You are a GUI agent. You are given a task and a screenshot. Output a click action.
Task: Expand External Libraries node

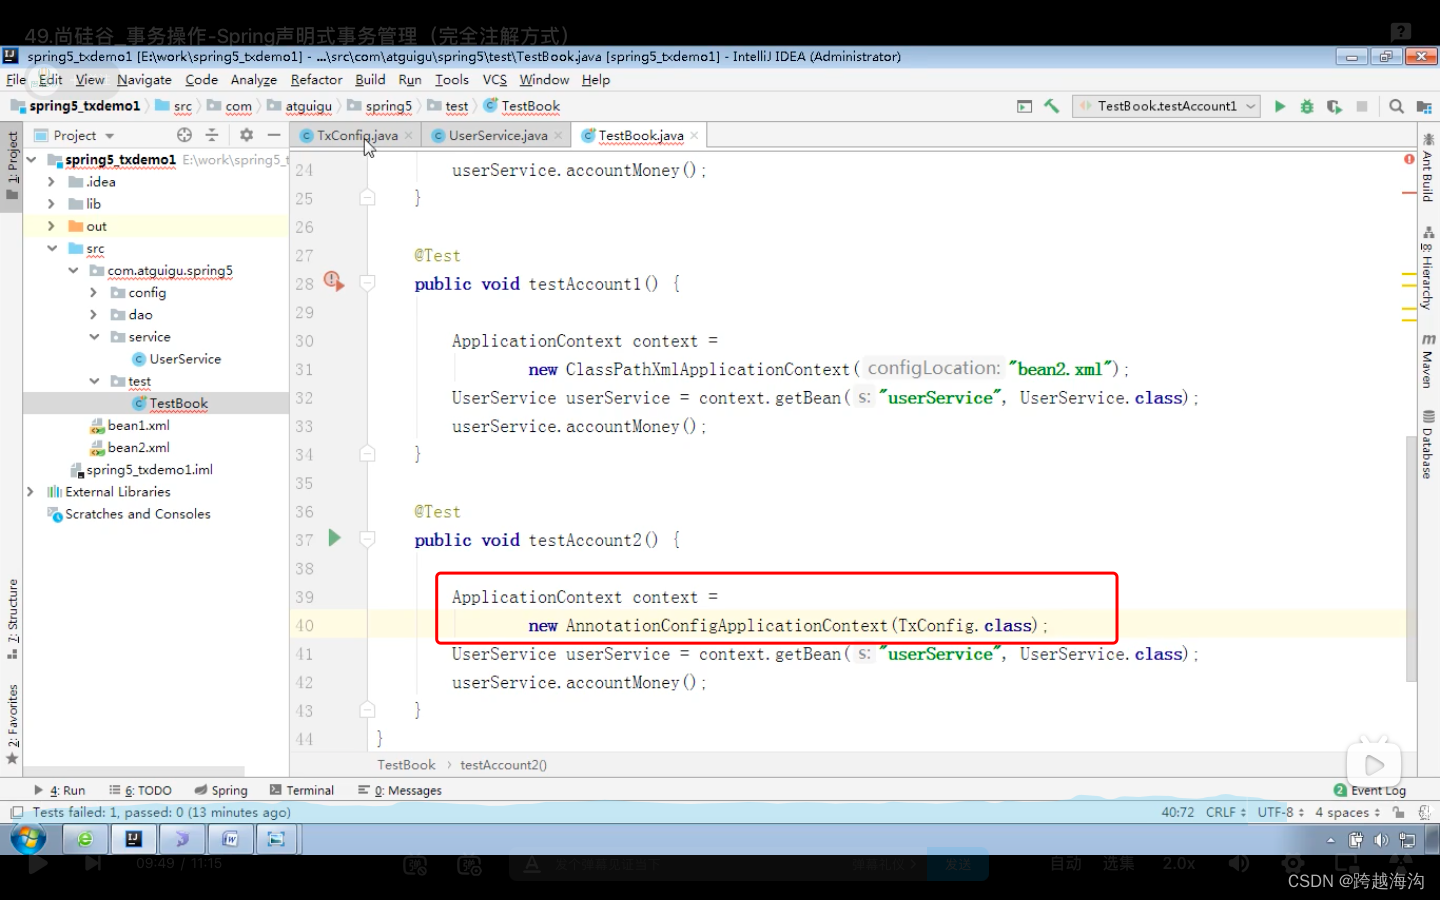[30, 492]
